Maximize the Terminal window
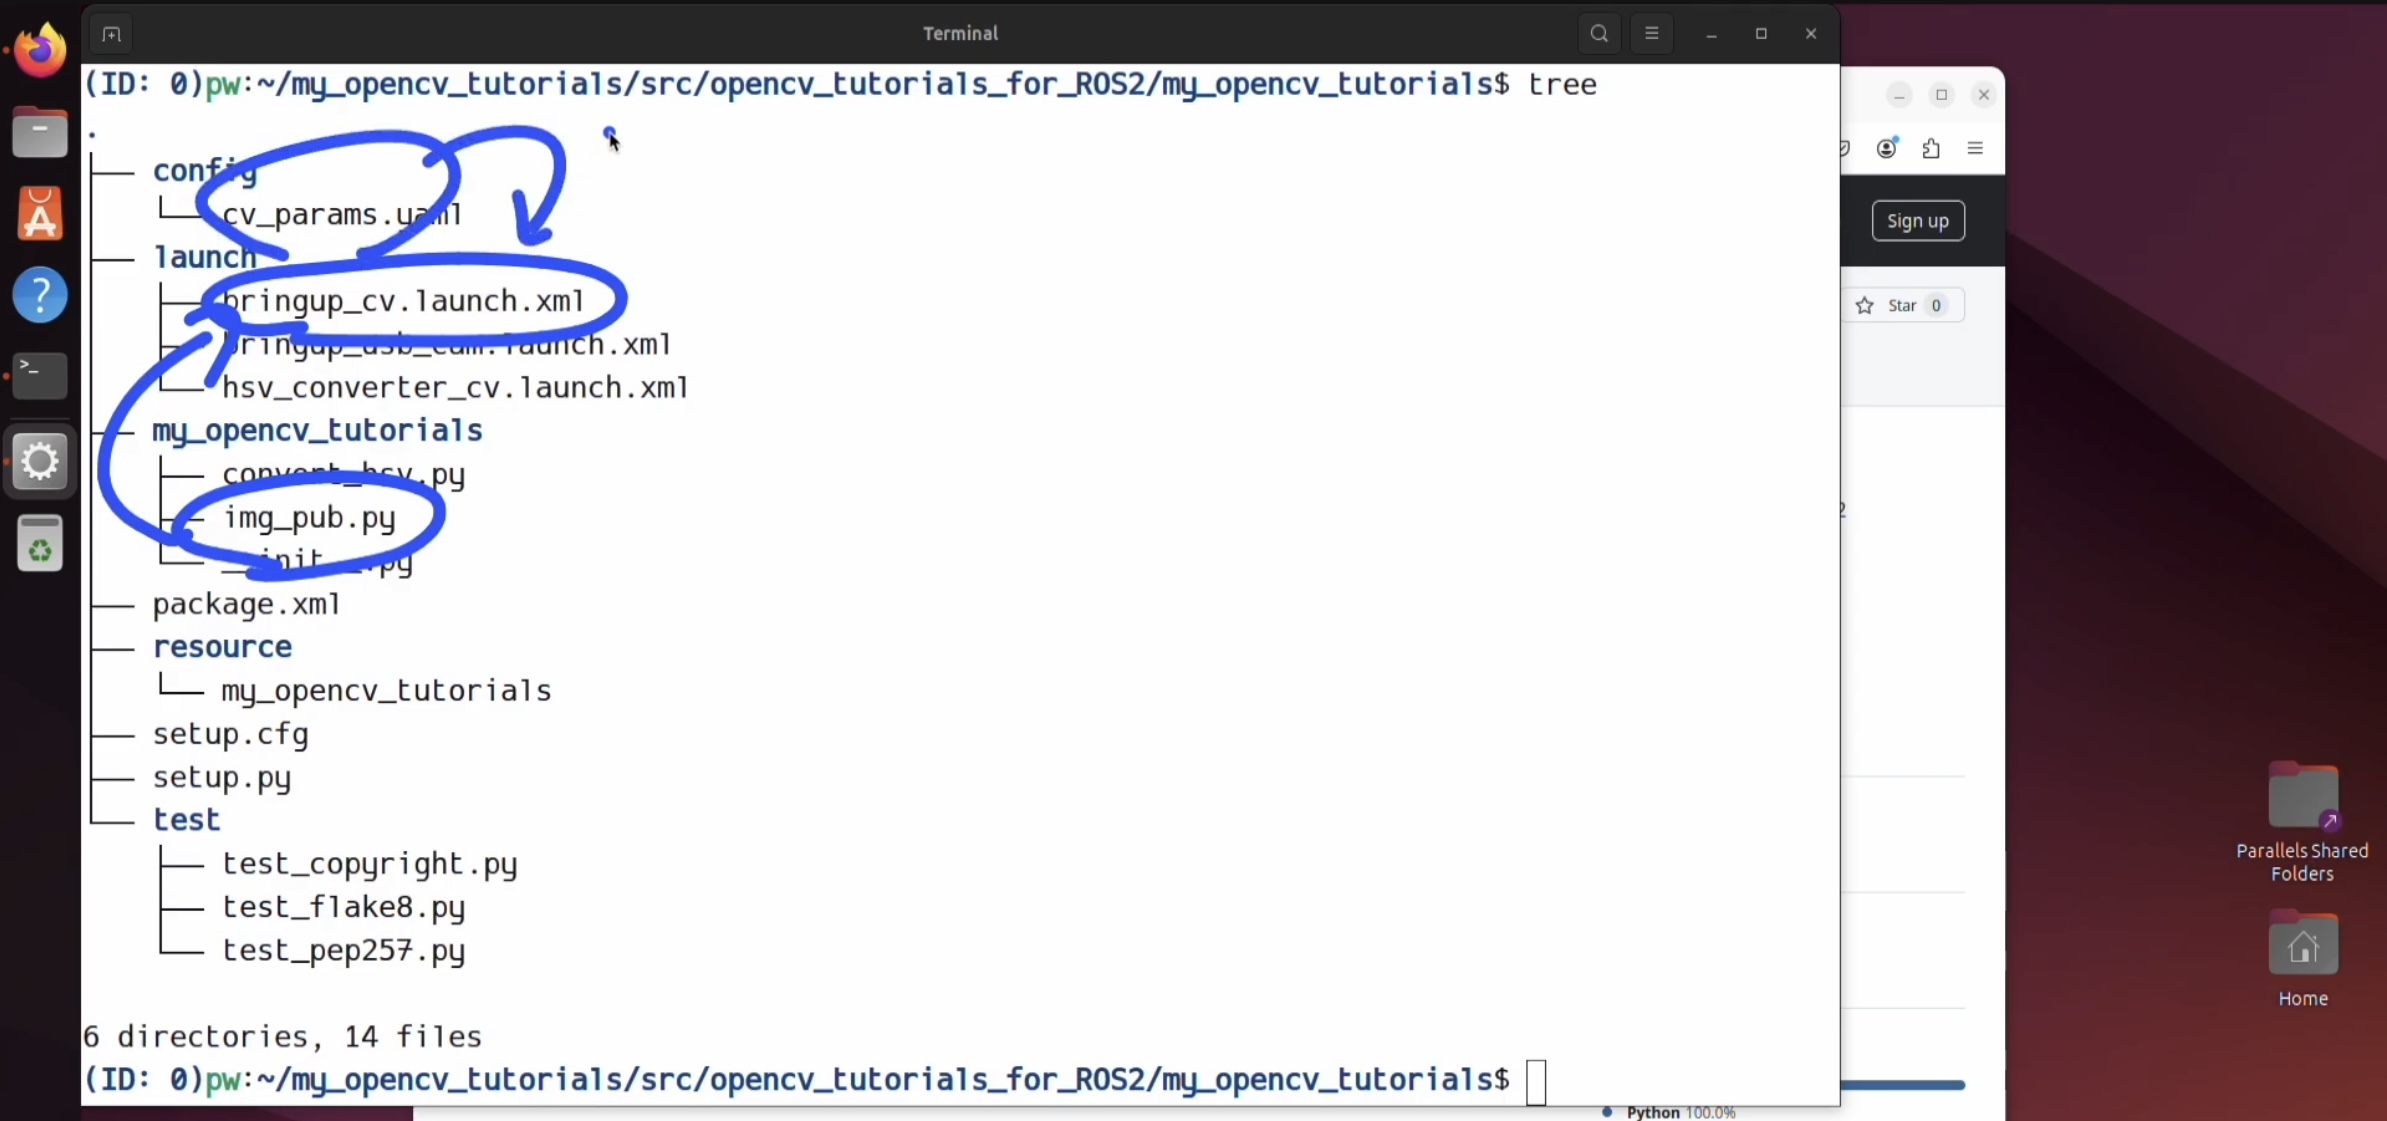The image size is (2387, 1121). click(x=1761, y=33)
